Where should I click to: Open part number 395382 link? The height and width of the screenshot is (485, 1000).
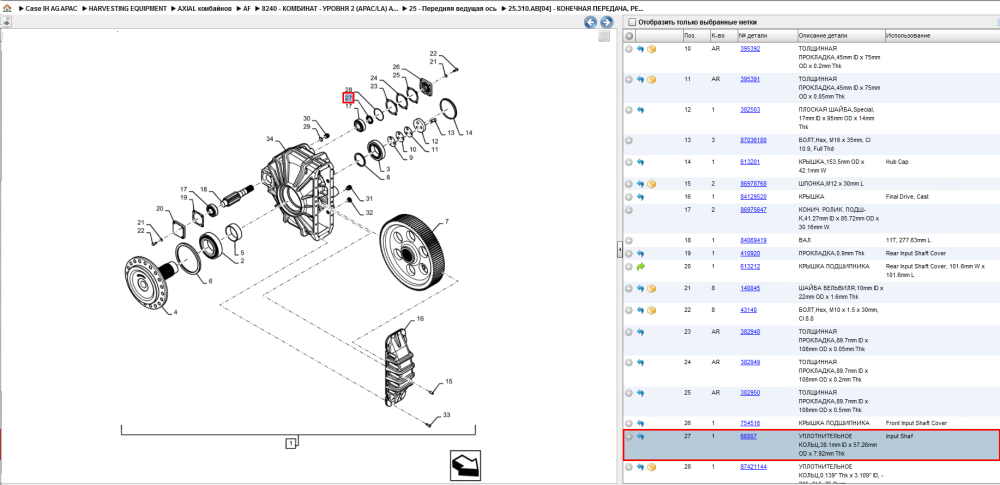click(750, 48)
